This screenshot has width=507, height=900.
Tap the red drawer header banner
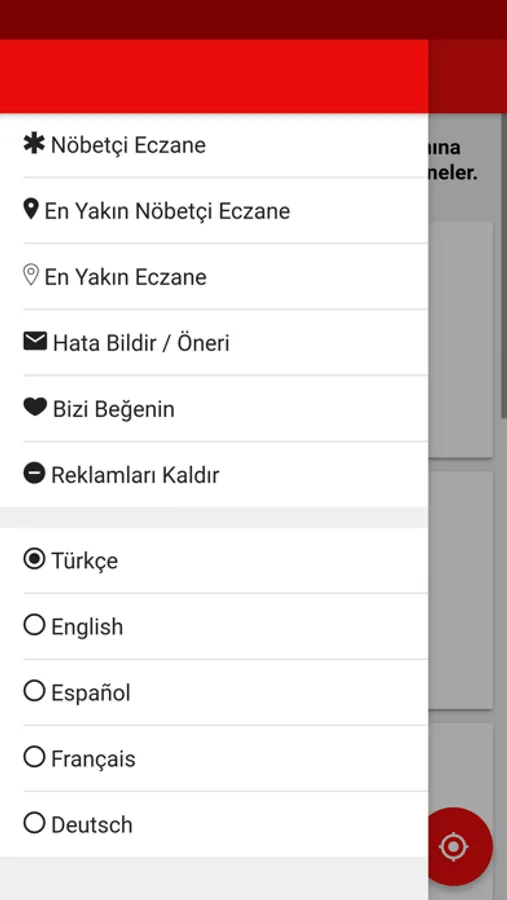pos(214,76)
